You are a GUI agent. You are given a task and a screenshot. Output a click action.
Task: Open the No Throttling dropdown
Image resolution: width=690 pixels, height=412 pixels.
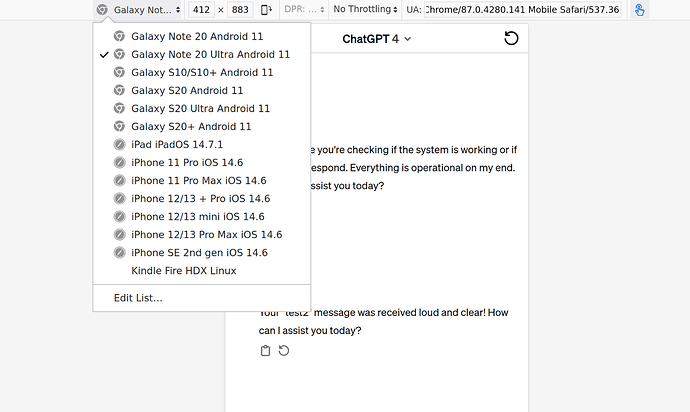click(365, 9)
